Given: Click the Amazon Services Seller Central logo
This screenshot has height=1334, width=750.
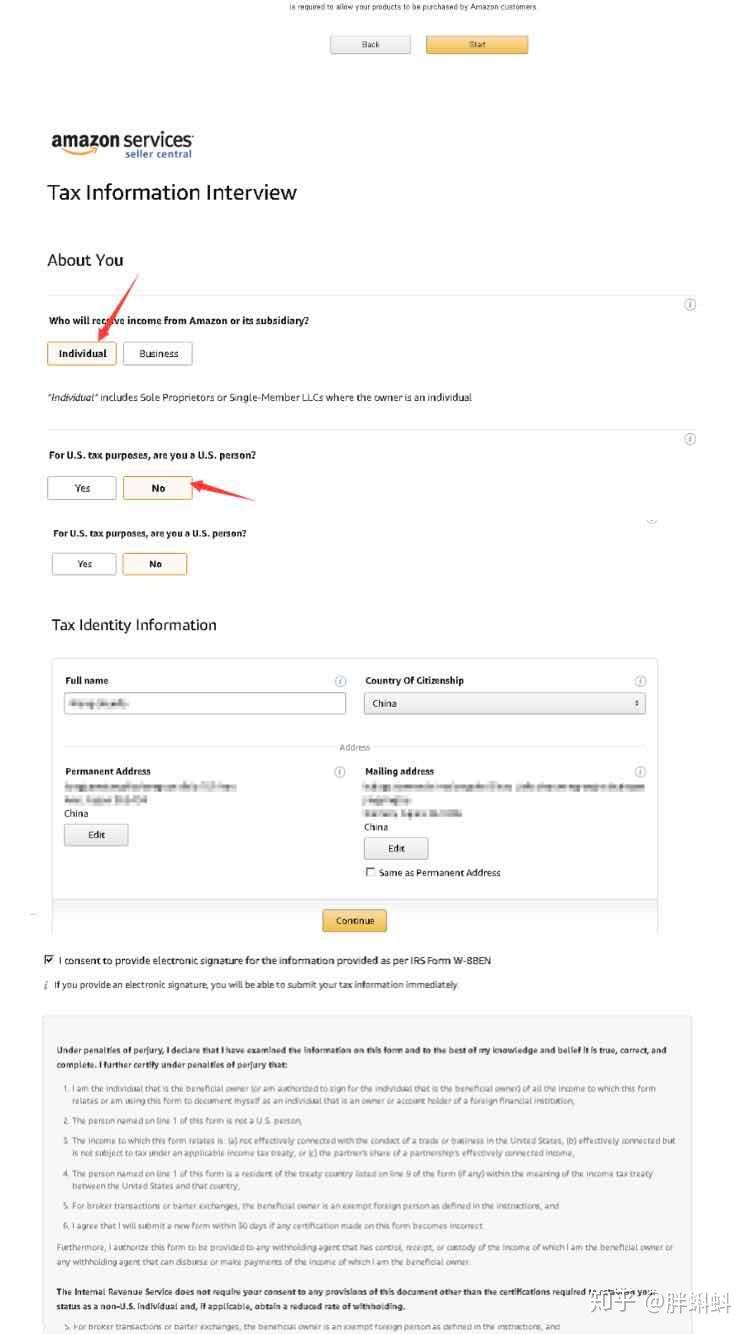Looking at the screenshot, I should (122, 144).
